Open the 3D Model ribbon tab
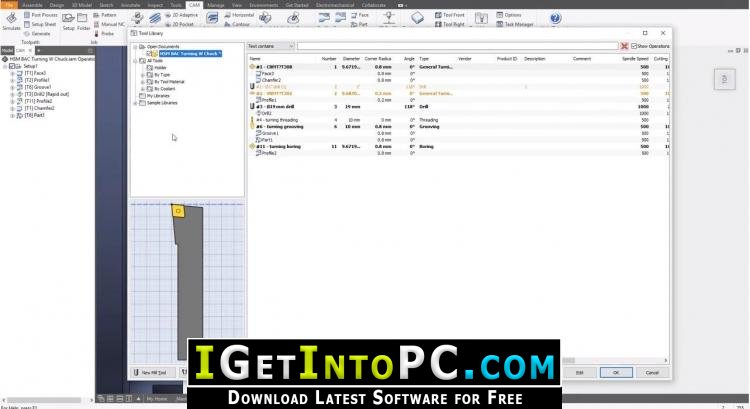 pos(82,5)
